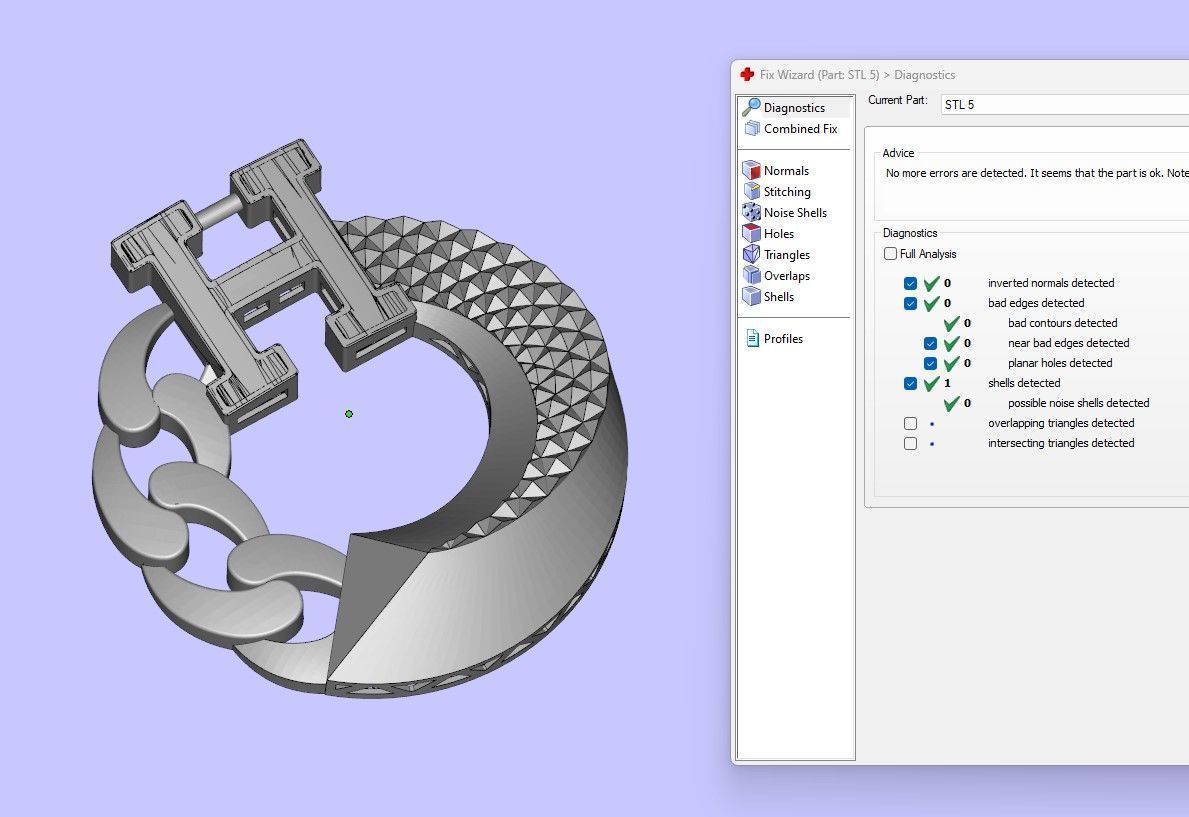Enable intersecting triangles detected checkbox
Image resolution: width=1189 pixels, height=817 pixels.
(910, 444)
